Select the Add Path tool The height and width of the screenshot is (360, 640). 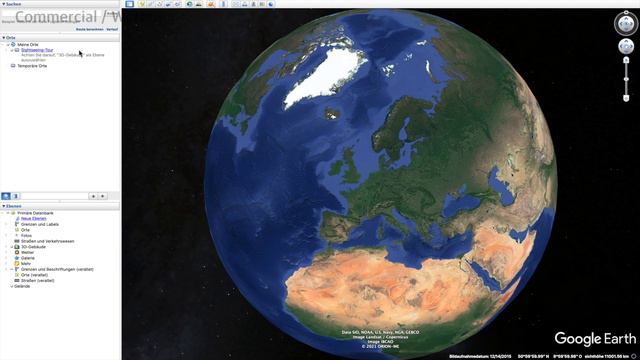[159, 4]
